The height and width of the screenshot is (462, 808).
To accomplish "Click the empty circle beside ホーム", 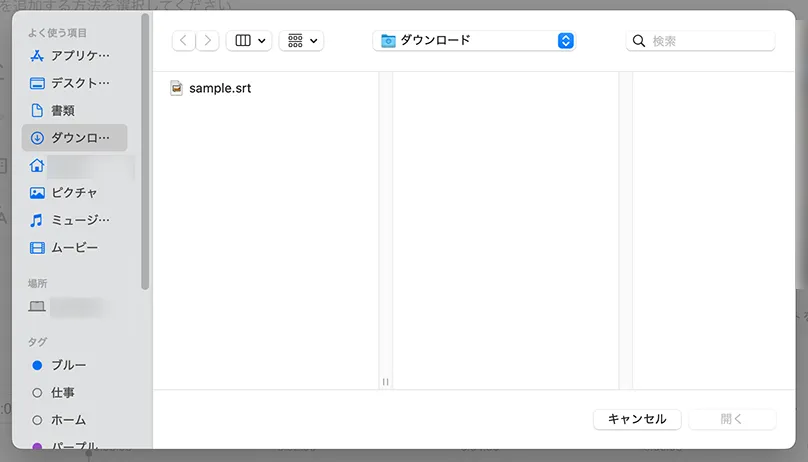I will coord(37,420).
